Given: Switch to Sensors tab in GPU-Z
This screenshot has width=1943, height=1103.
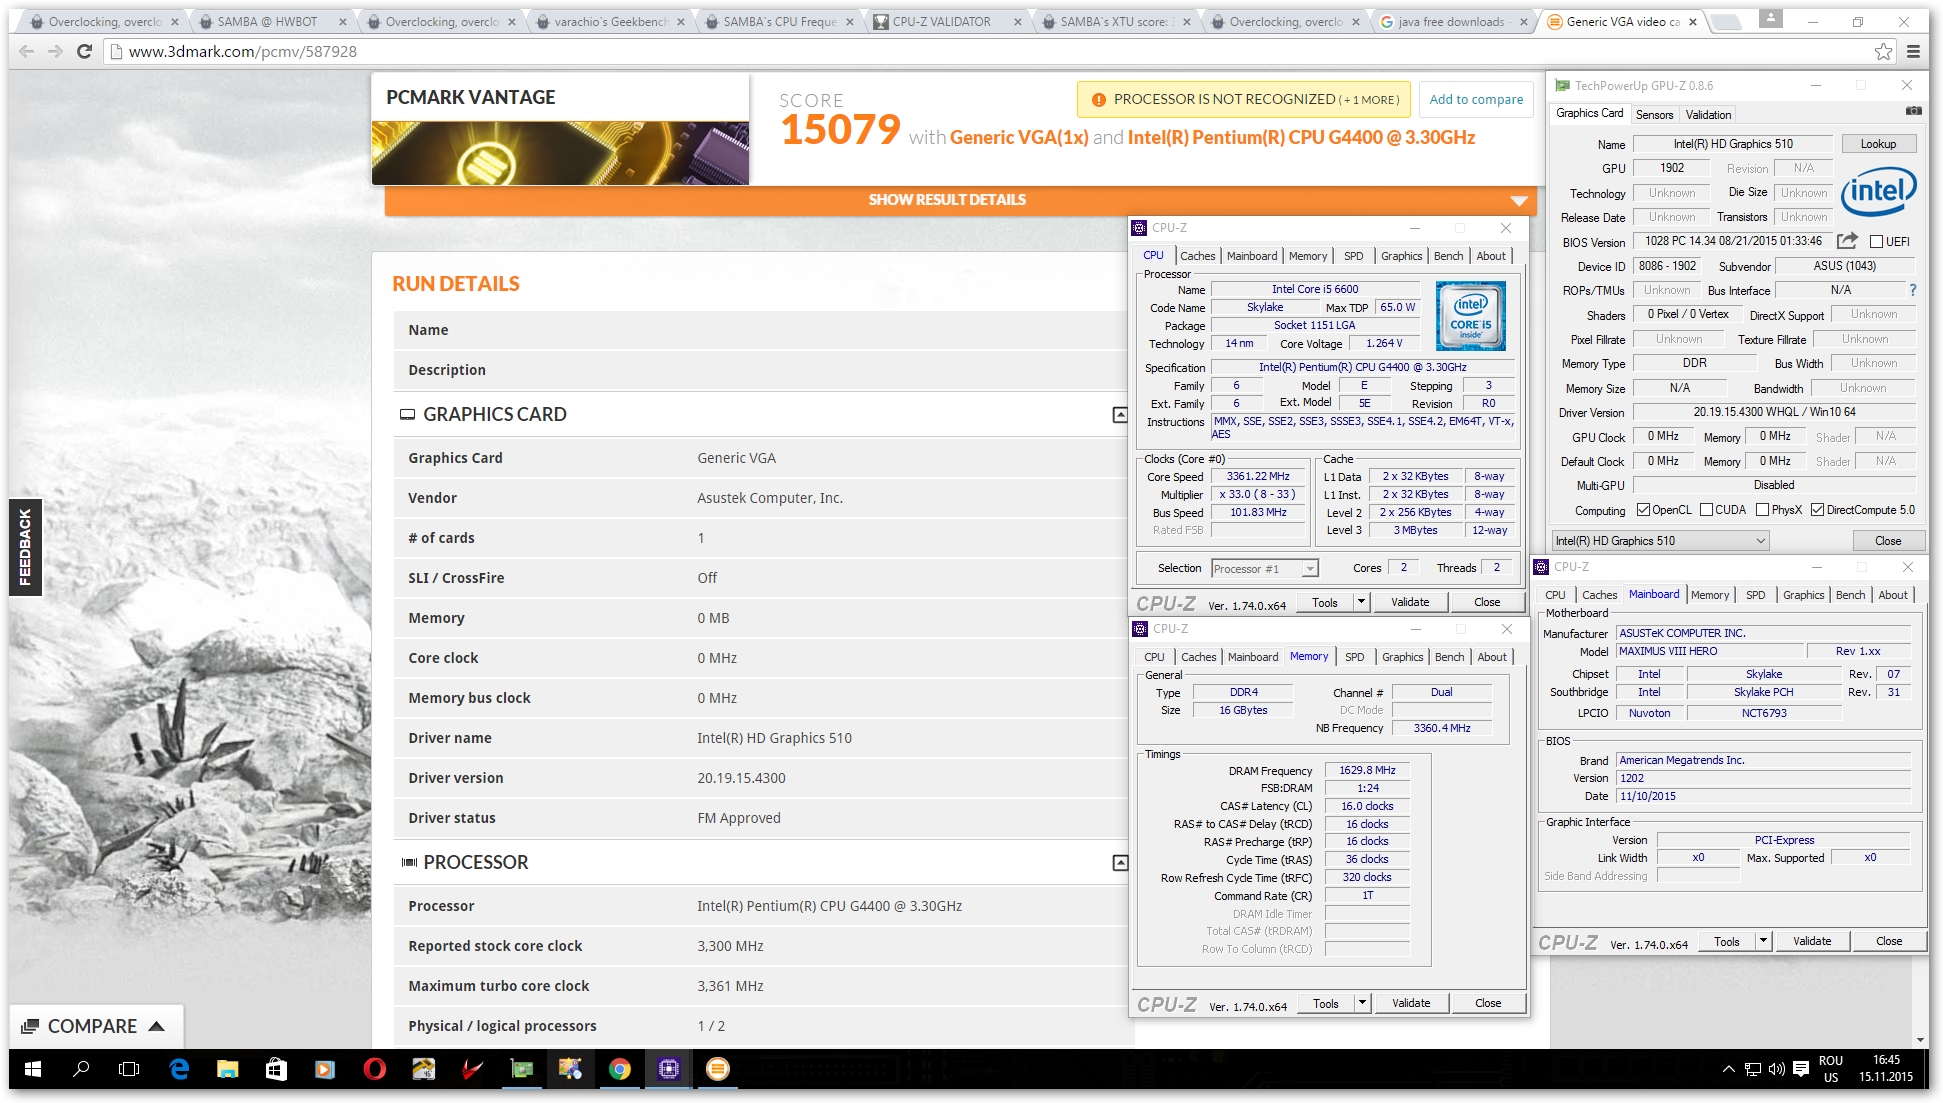Looking at the screenshot, I should click(x=1654, y=115).
